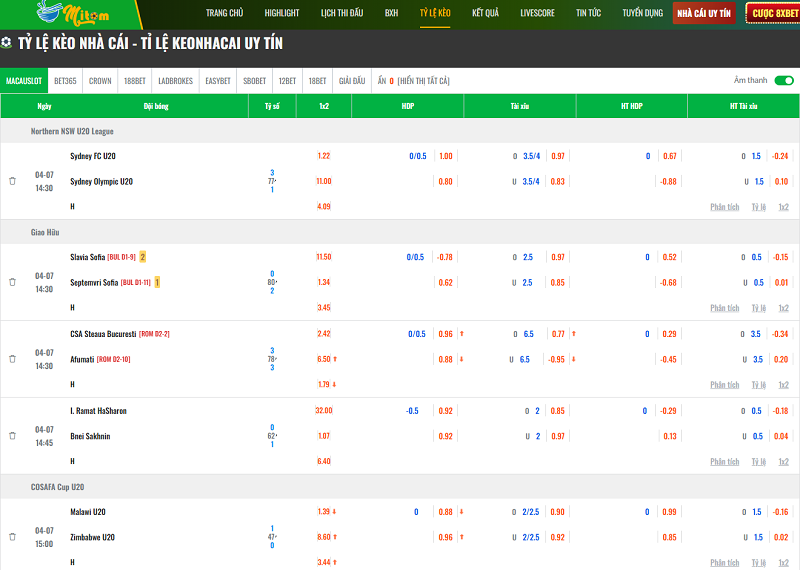Screen dimensions: 800x570
Task: Open TUYỂN DỤNG menu
Action: coord(642,13)
